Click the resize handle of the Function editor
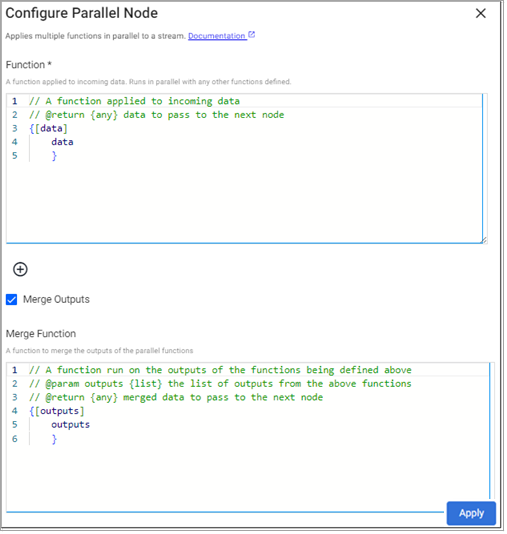507x534 pixels. [x=484, y=240]
